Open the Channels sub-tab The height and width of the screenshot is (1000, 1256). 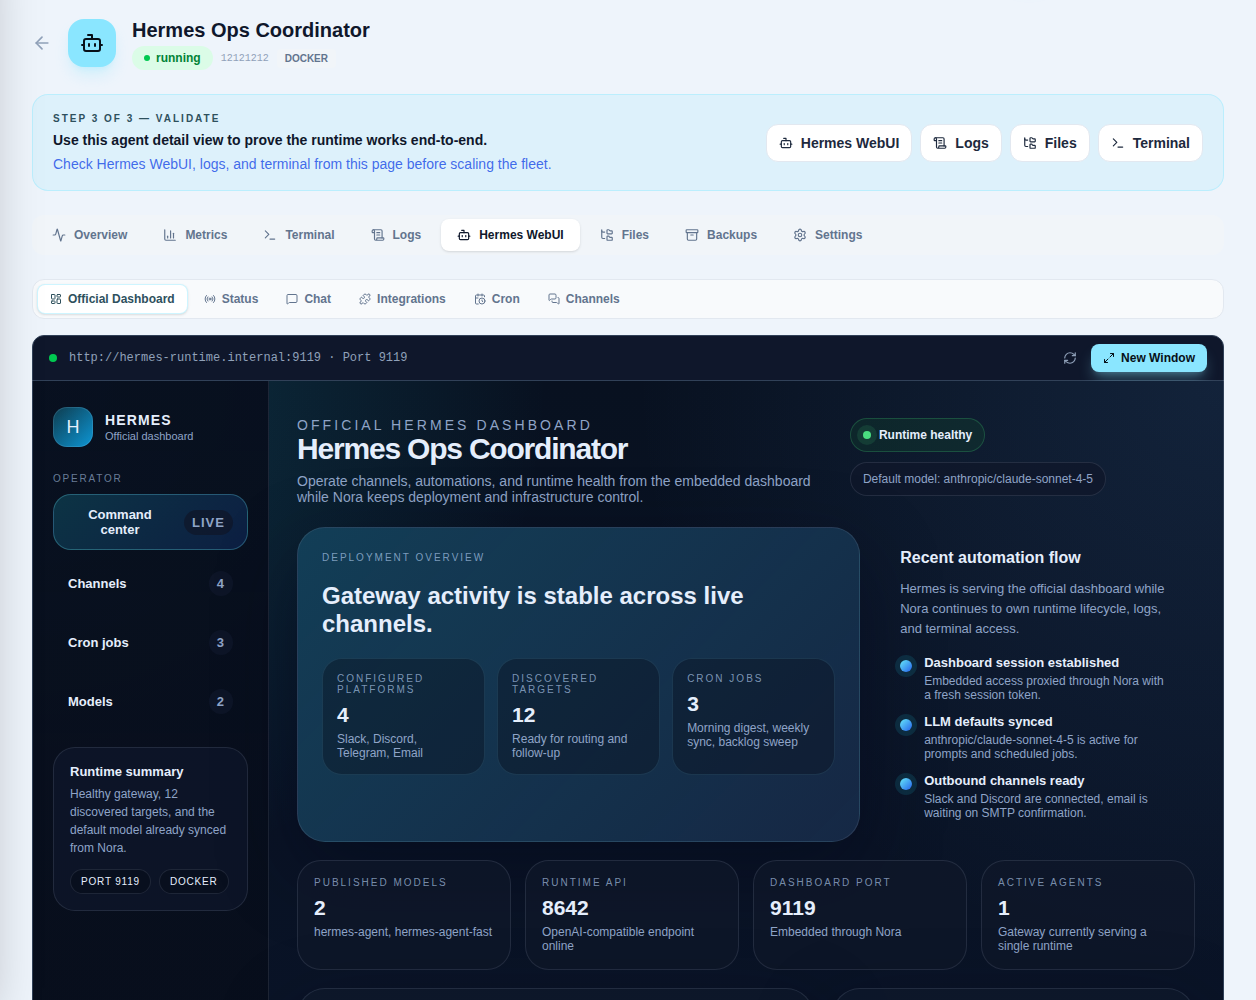(584, 299)
